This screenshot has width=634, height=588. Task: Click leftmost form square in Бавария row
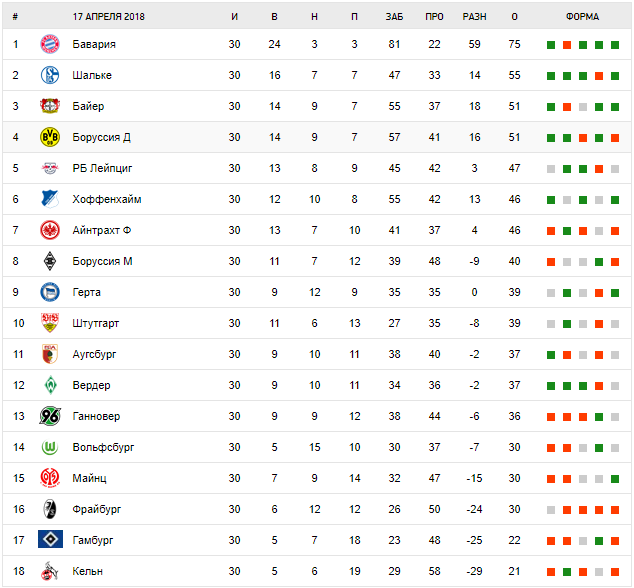click(551, 45)
